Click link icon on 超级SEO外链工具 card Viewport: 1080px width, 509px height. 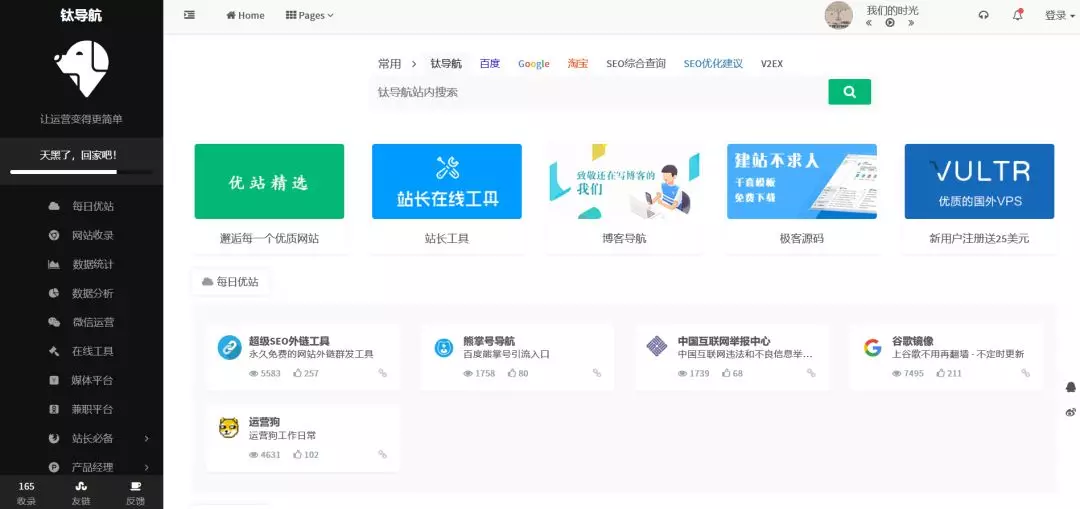(x=382, y=373)
